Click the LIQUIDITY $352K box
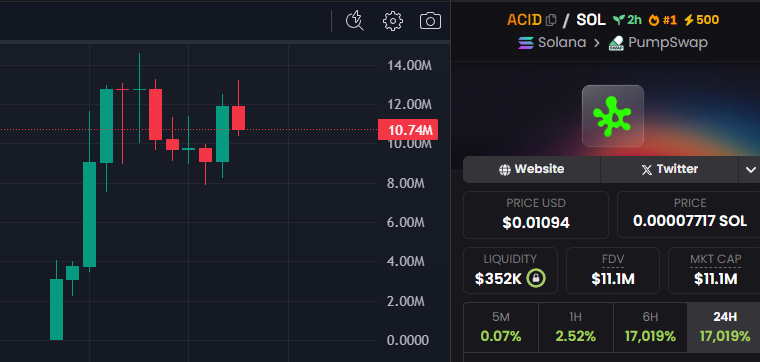This screenshot has height=362, width=760. [x=510, y=270]
